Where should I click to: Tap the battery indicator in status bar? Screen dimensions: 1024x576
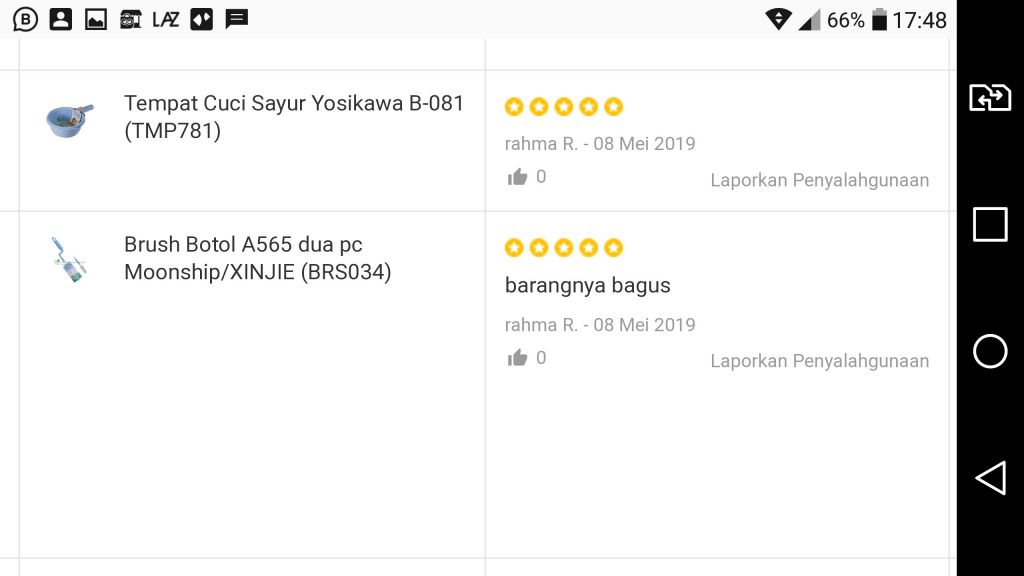880,20
